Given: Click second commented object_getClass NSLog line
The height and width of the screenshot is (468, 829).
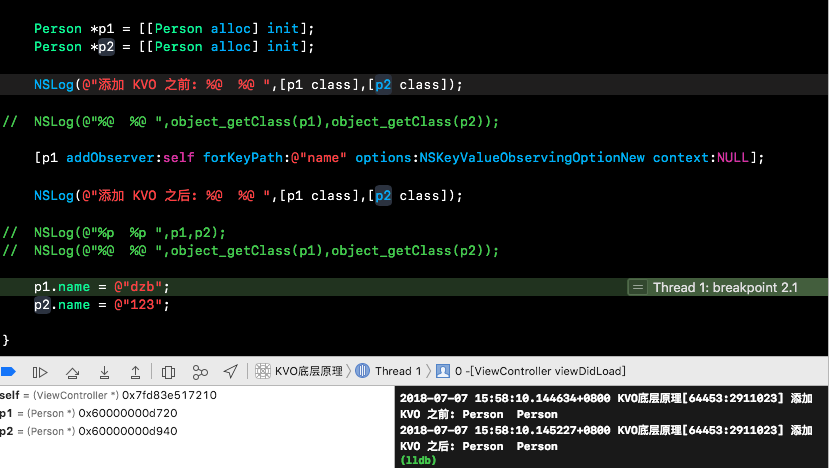Looking at the screenshot, I should [251, 251].
